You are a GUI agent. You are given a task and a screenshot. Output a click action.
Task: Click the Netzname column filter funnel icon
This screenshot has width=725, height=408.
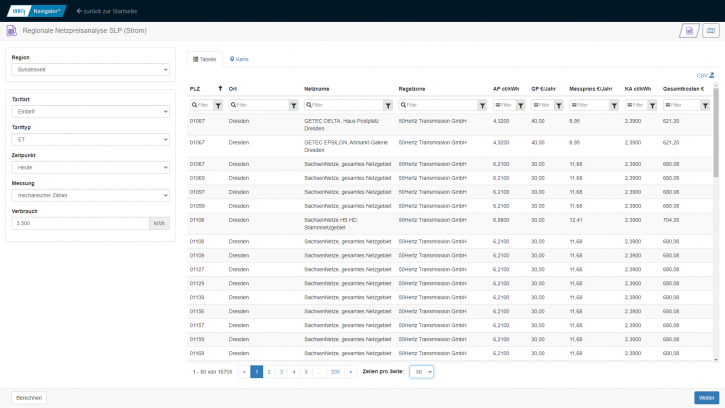tap(388, 104)
